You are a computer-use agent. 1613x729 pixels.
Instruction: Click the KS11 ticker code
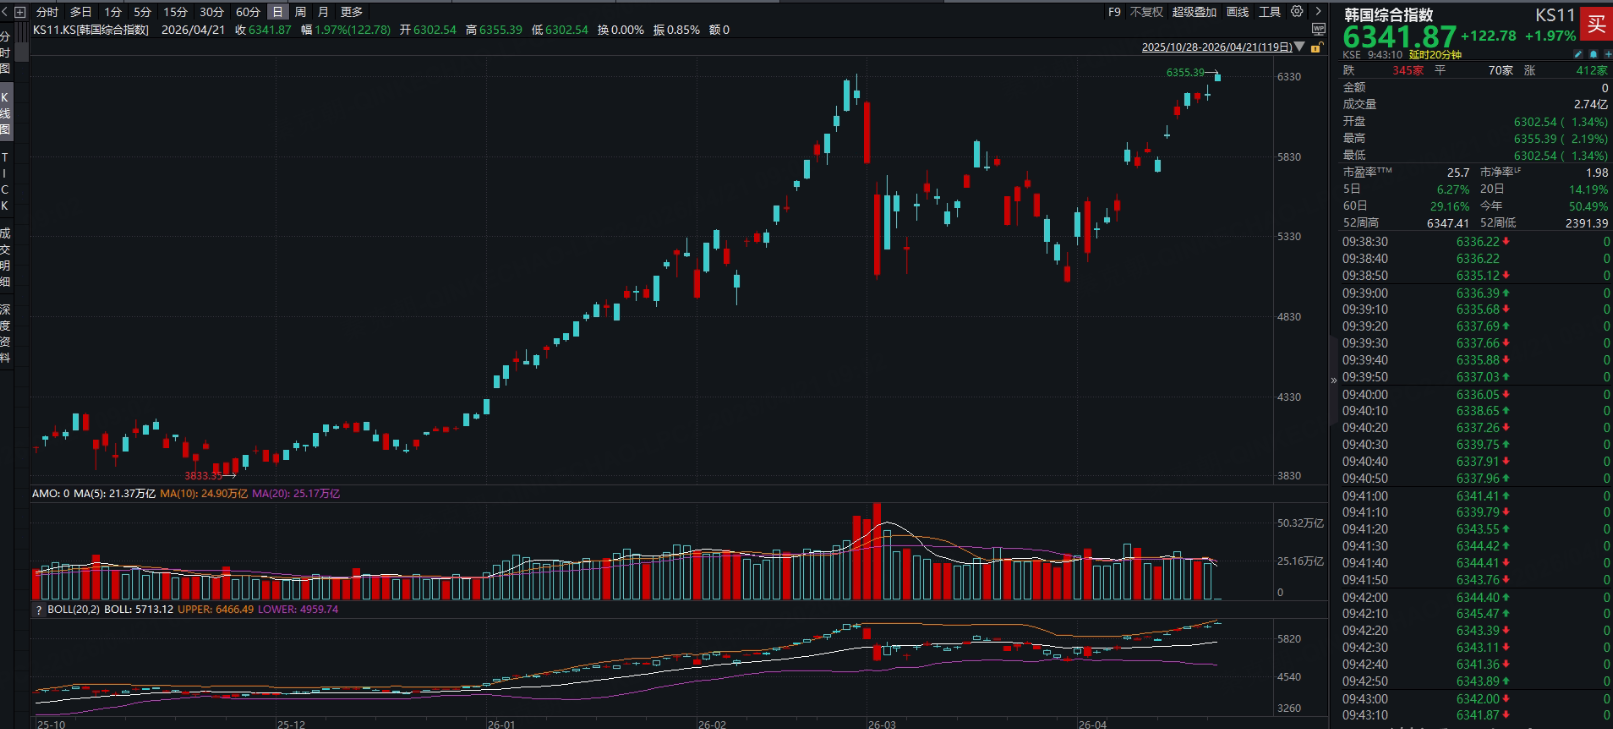click(1555, 15)
